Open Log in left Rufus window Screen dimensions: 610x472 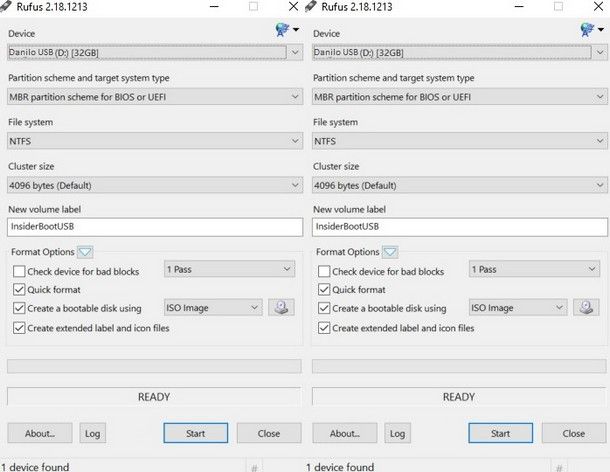(x=93, y=433)
